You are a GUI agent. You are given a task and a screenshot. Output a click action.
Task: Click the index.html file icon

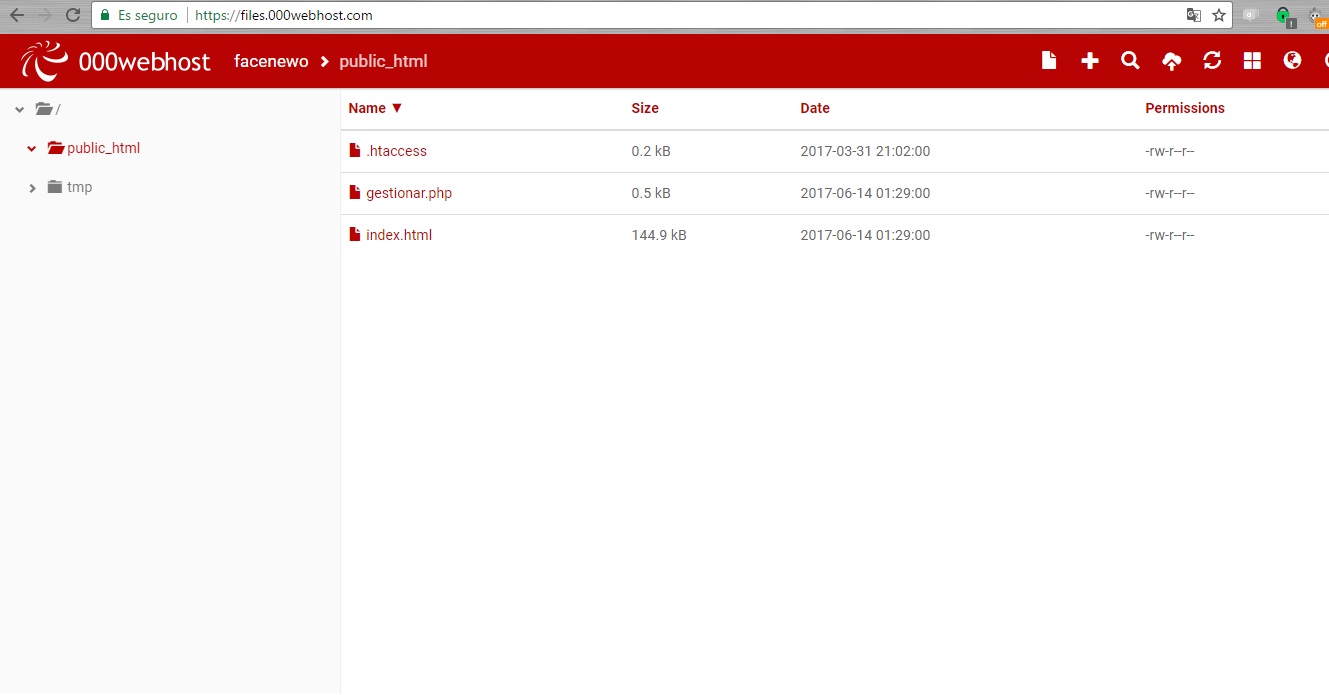pos(354,234)
